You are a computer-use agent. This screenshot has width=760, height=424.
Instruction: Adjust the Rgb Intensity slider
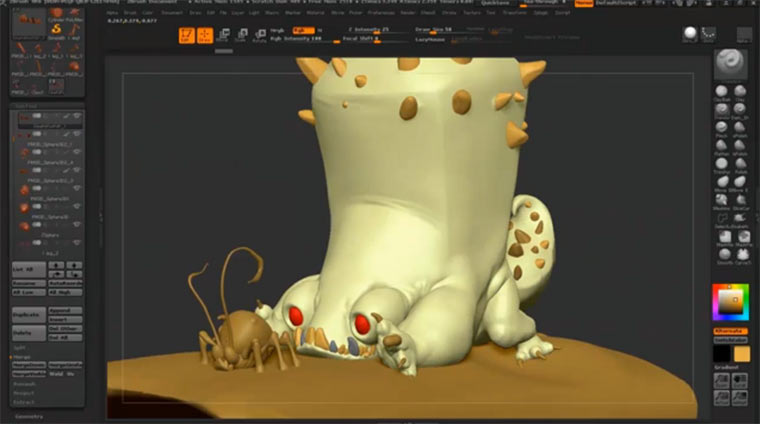coord(304,39)
